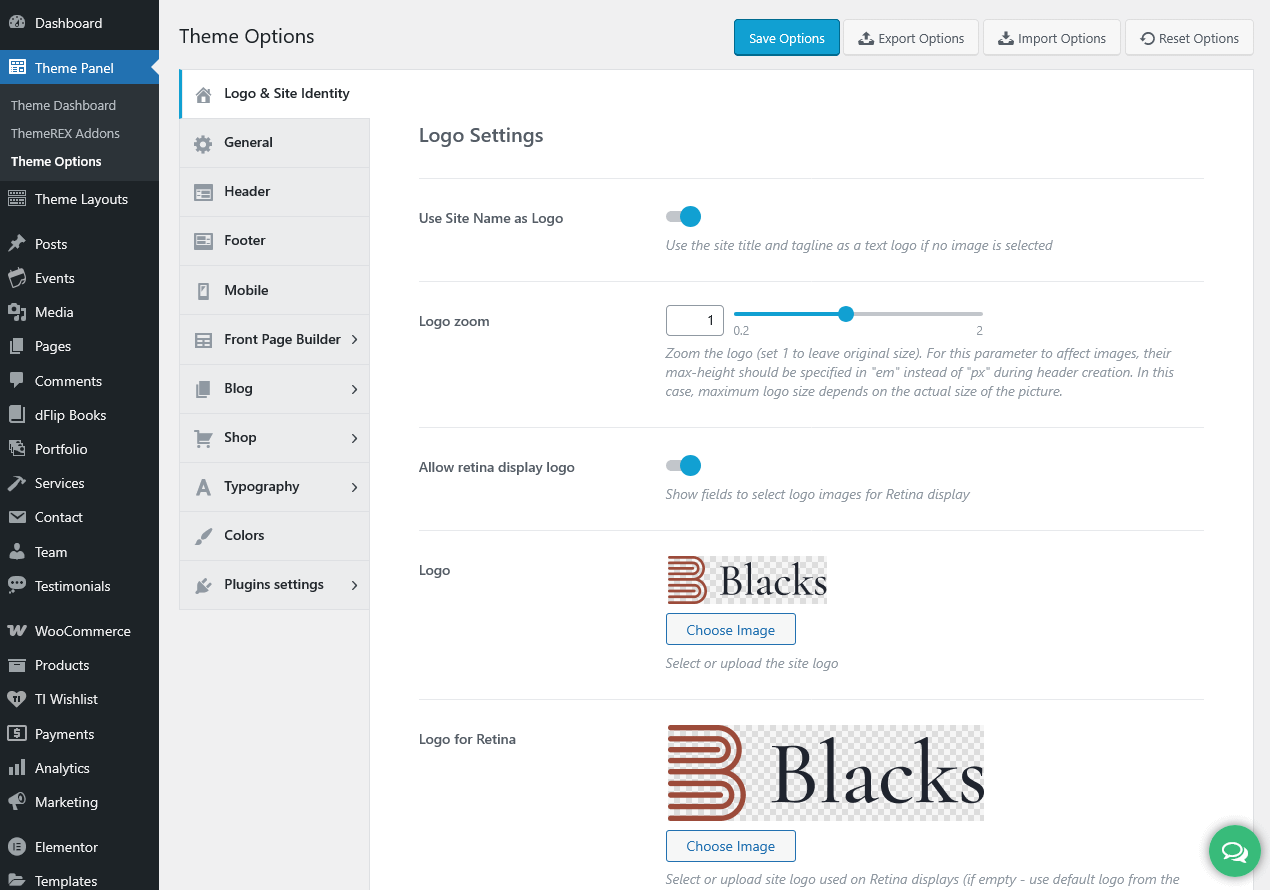
Task: Click the WooCommerce logo icon
Action: (x=17, y=631)
